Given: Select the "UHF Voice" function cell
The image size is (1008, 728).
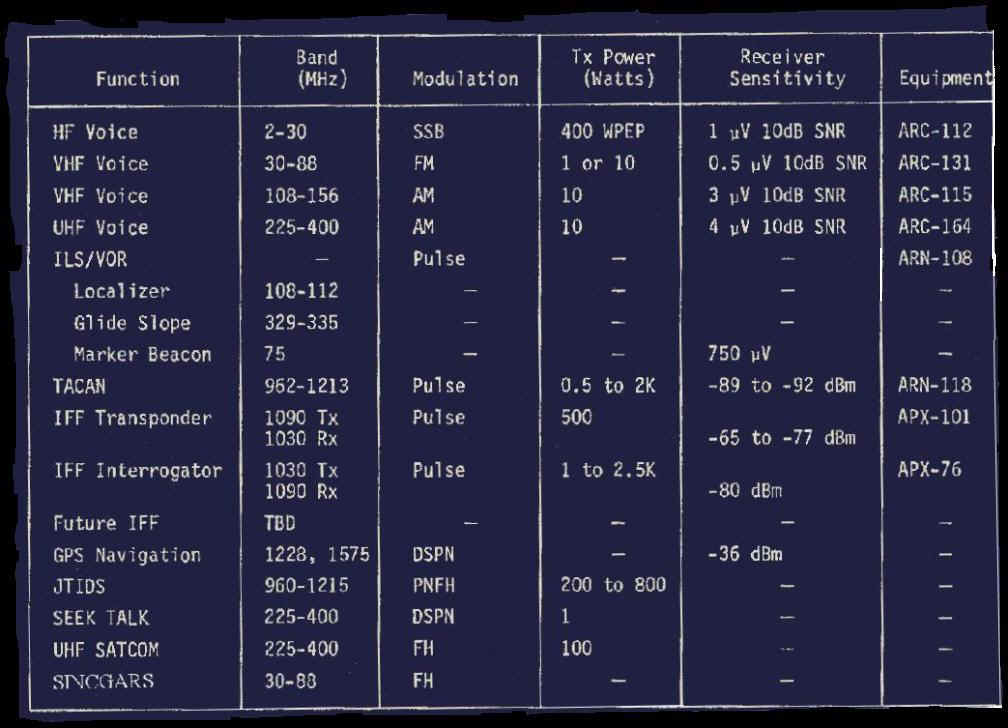Looking at the screenshot, I should click(100, 228).
